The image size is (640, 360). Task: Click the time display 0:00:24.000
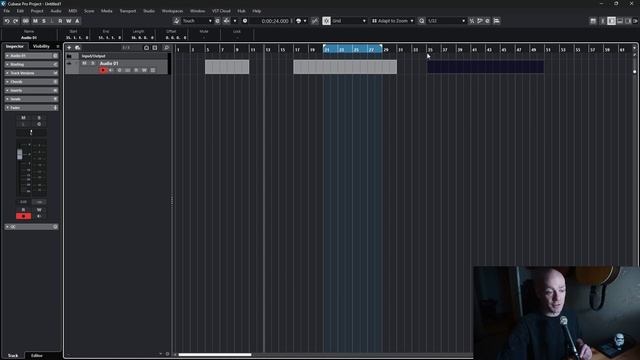coord(275,21)
